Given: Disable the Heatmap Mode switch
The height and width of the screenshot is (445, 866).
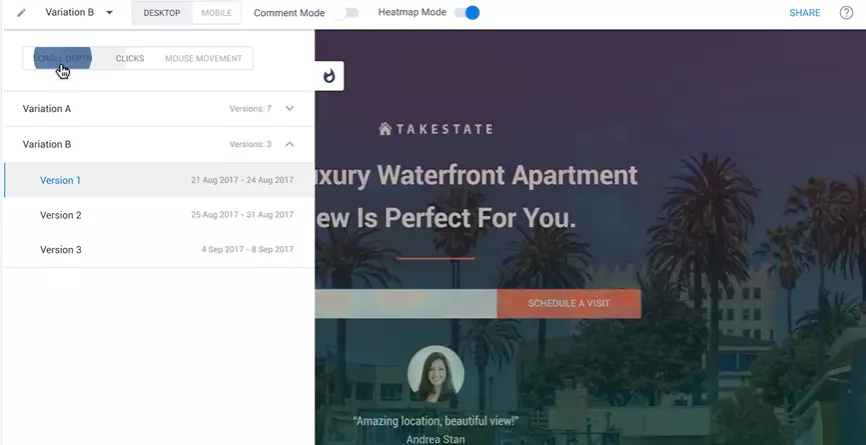Looking at the screenshot, I should (467, 13).
